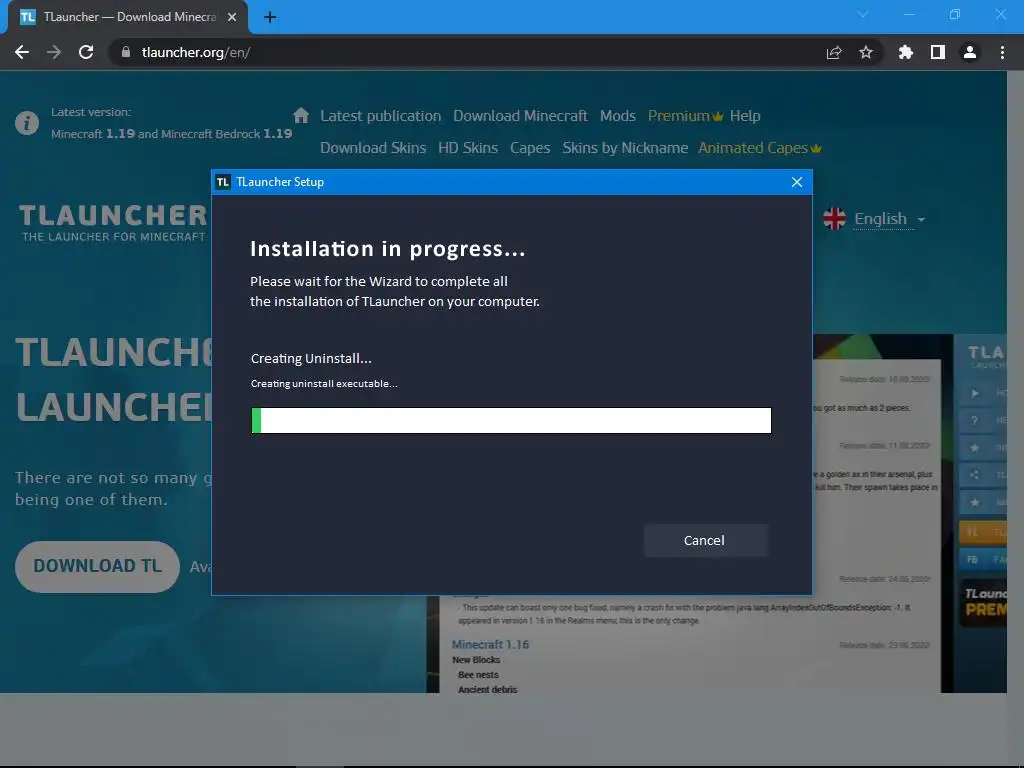Viewport: 1024px width, 768px height.
Task: Open the Help menu item
Action: pyautogui.click(x=745, y=116)
